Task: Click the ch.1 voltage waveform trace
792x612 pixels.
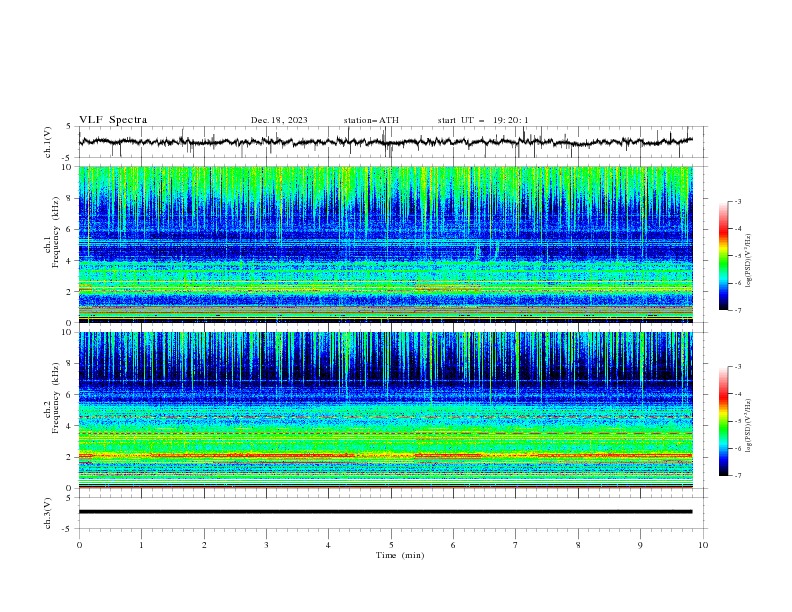Action: point(385,142)
